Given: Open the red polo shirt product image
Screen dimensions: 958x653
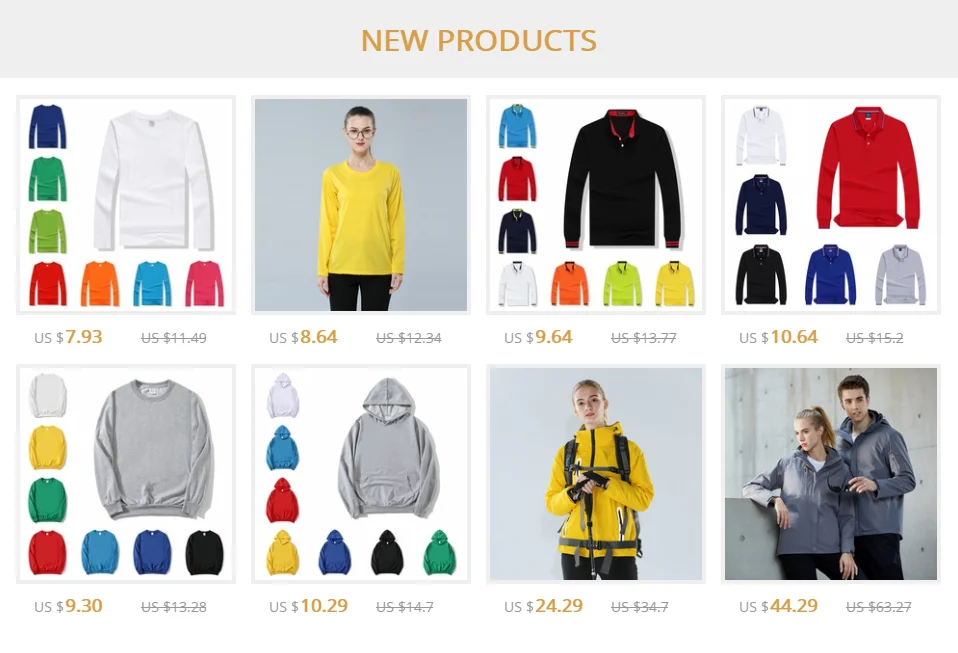Looking at the screenshot, I should (x=831, y=205).
